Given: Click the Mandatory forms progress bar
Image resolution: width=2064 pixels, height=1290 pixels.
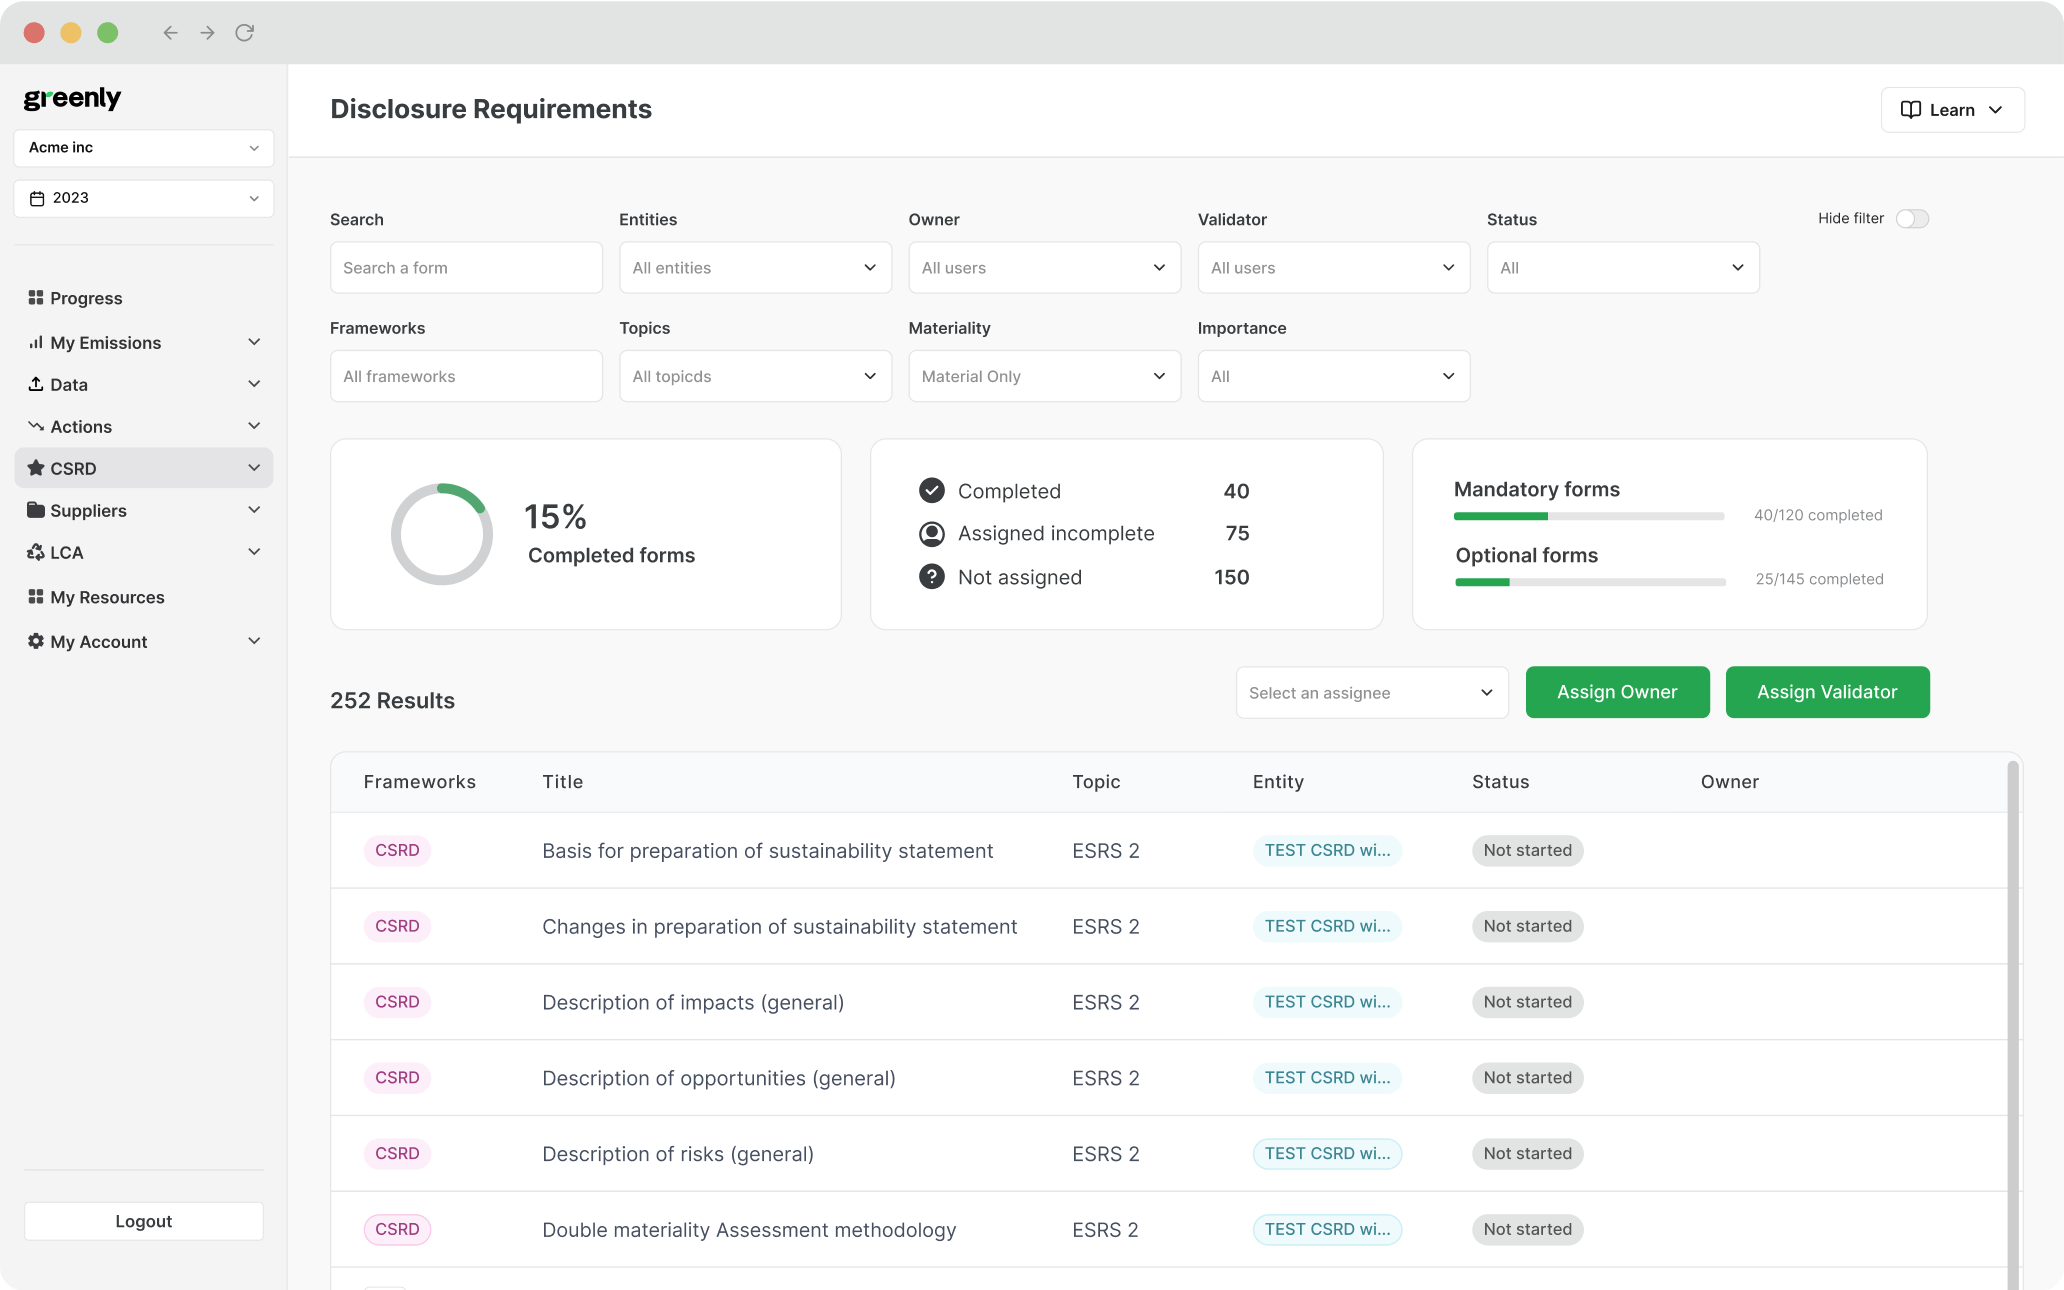Looking at the screenshot, I should coord(1588,516).
